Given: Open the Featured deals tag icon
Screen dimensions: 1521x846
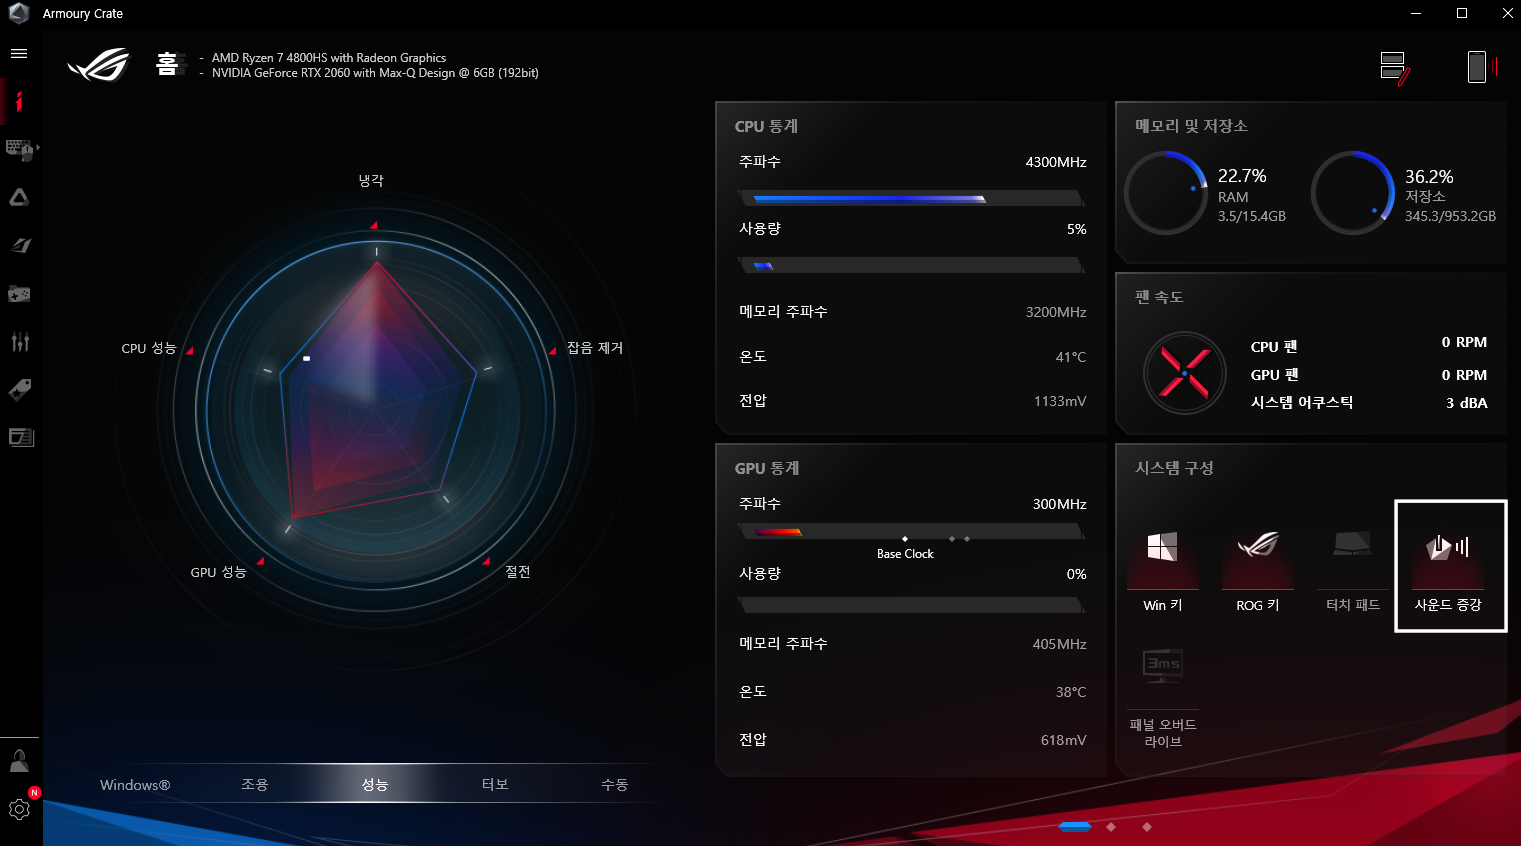Looking at the screenshot, I should (20, 389).
